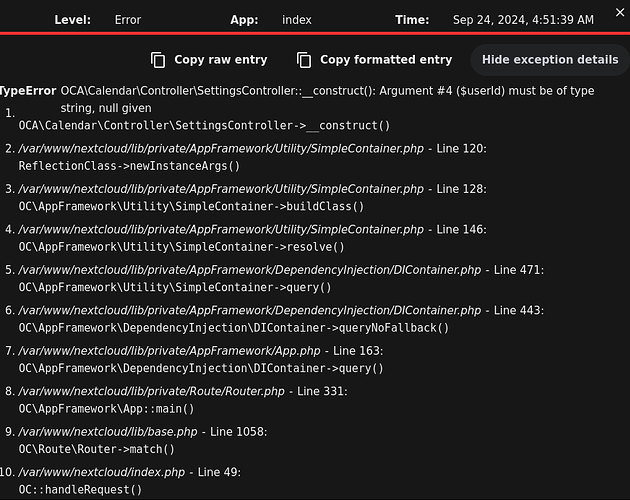
Task: Click the Error level value in header
Action: 127,20
